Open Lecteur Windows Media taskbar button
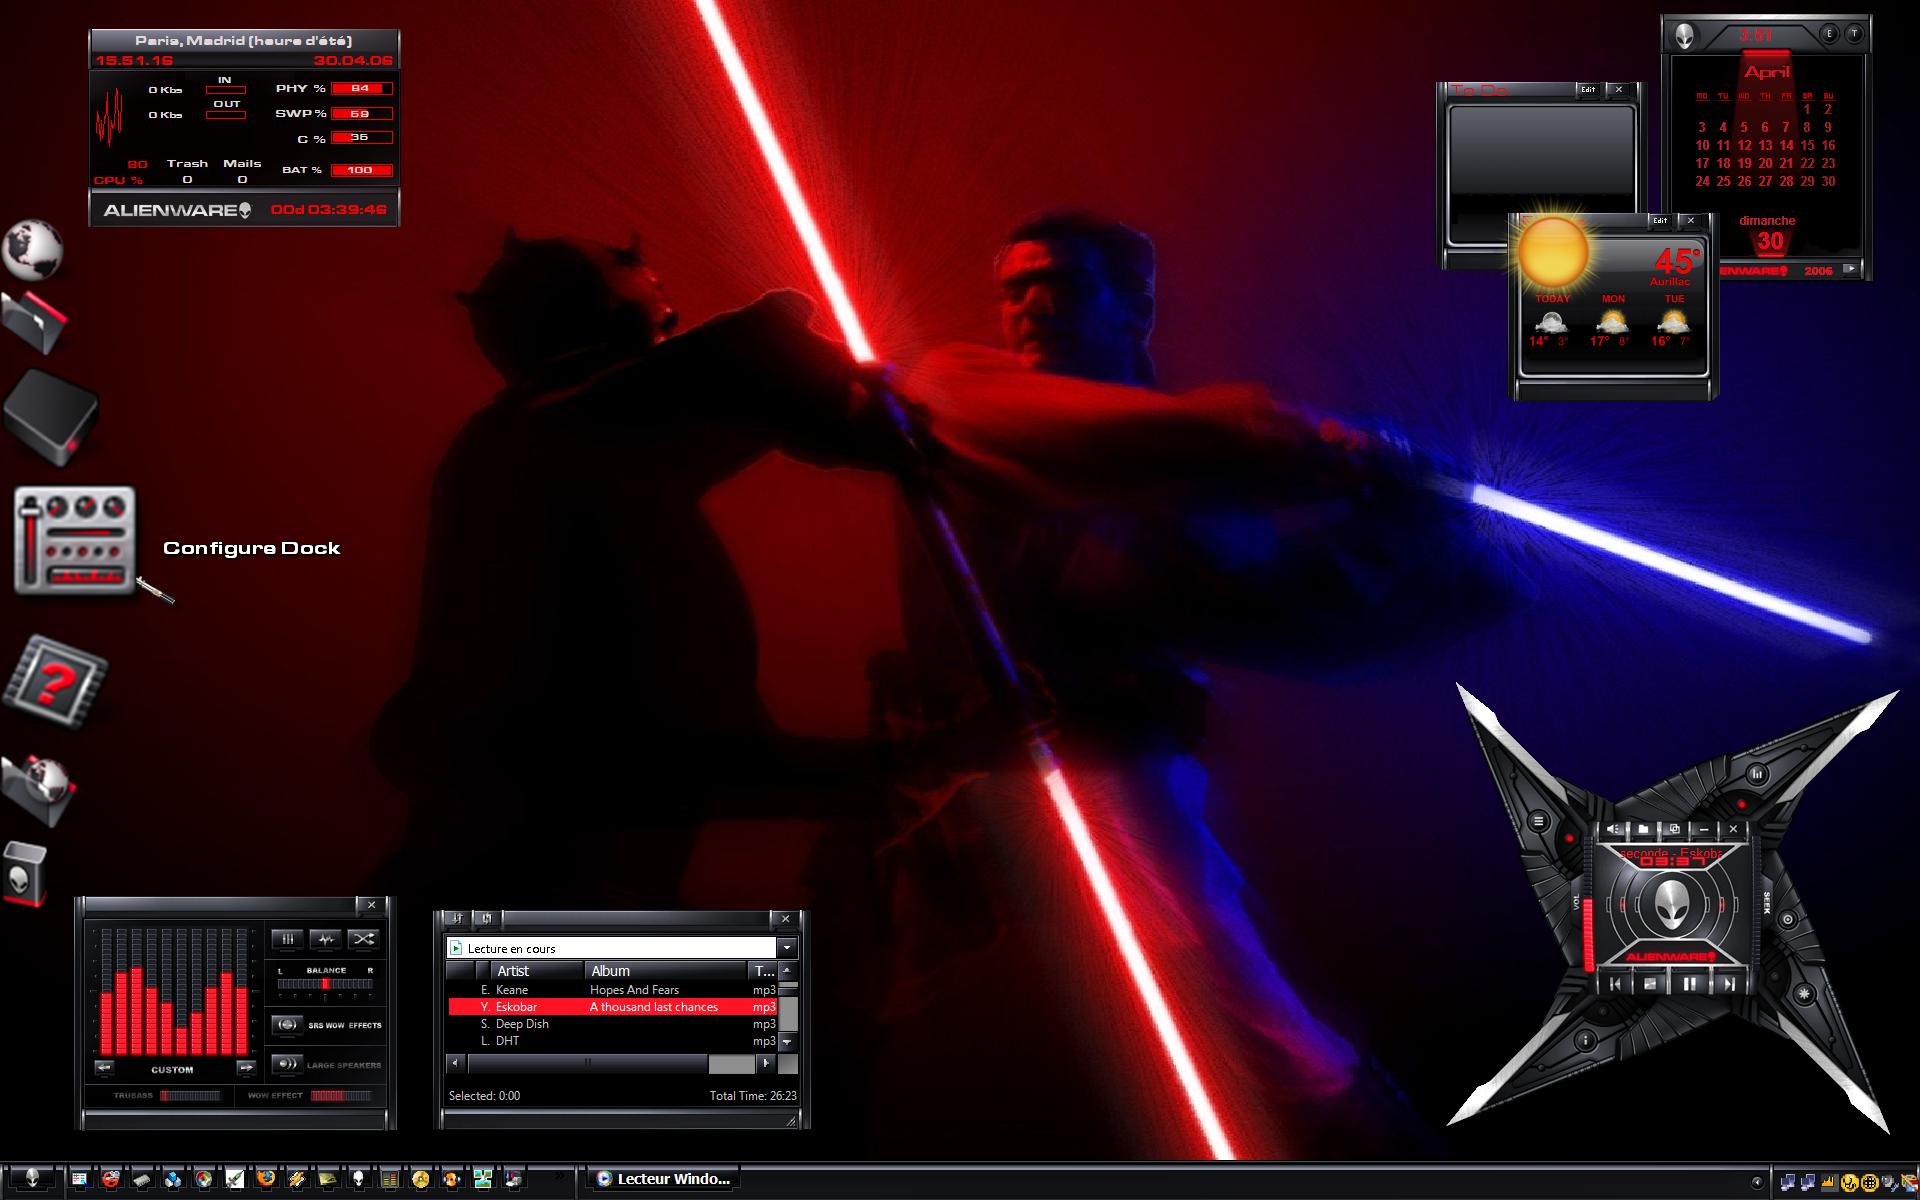1920x1200 pixels. coord(664,1179)
